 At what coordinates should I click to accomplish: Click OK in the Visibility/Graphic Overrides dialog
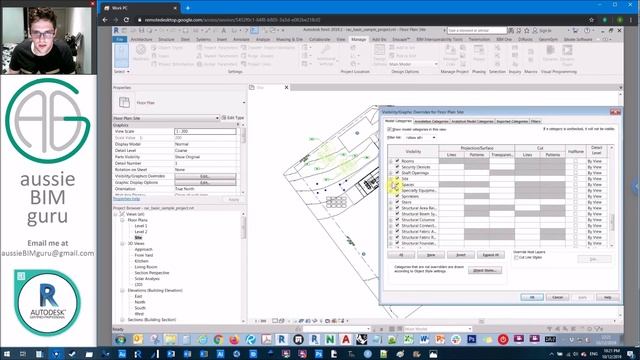(532, 297)
